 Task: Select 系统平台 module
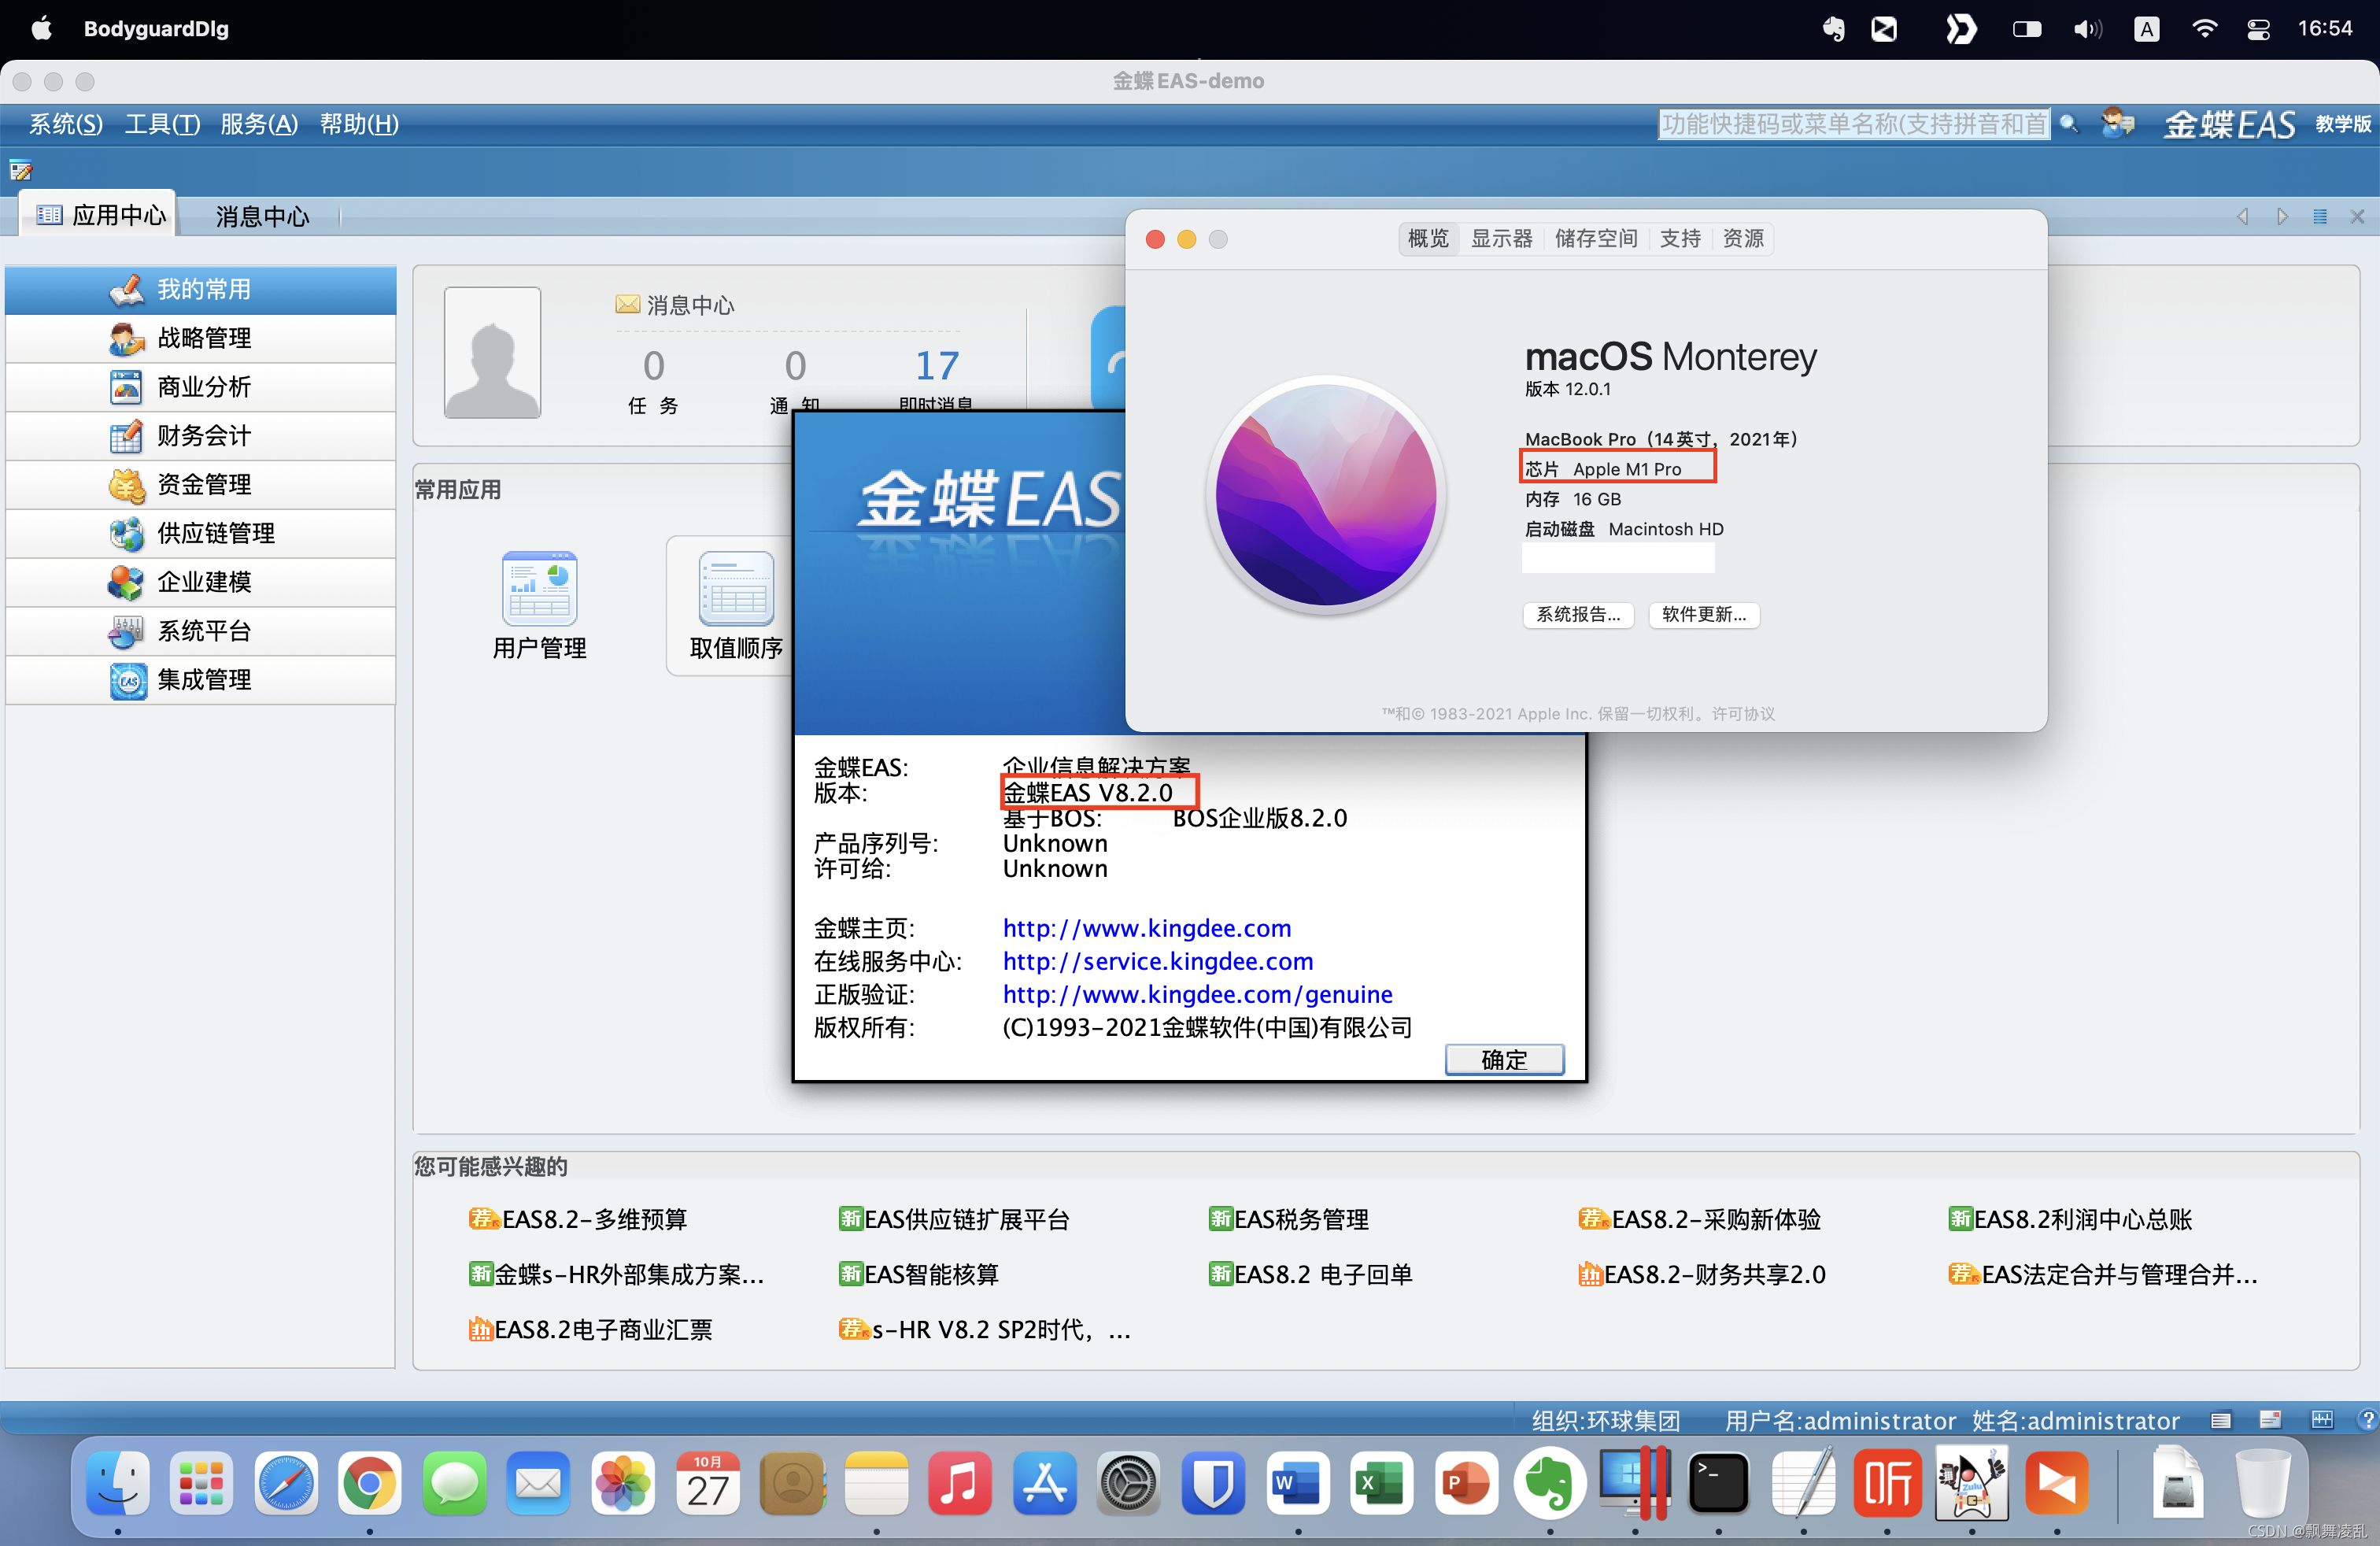(x=200, y=631)
